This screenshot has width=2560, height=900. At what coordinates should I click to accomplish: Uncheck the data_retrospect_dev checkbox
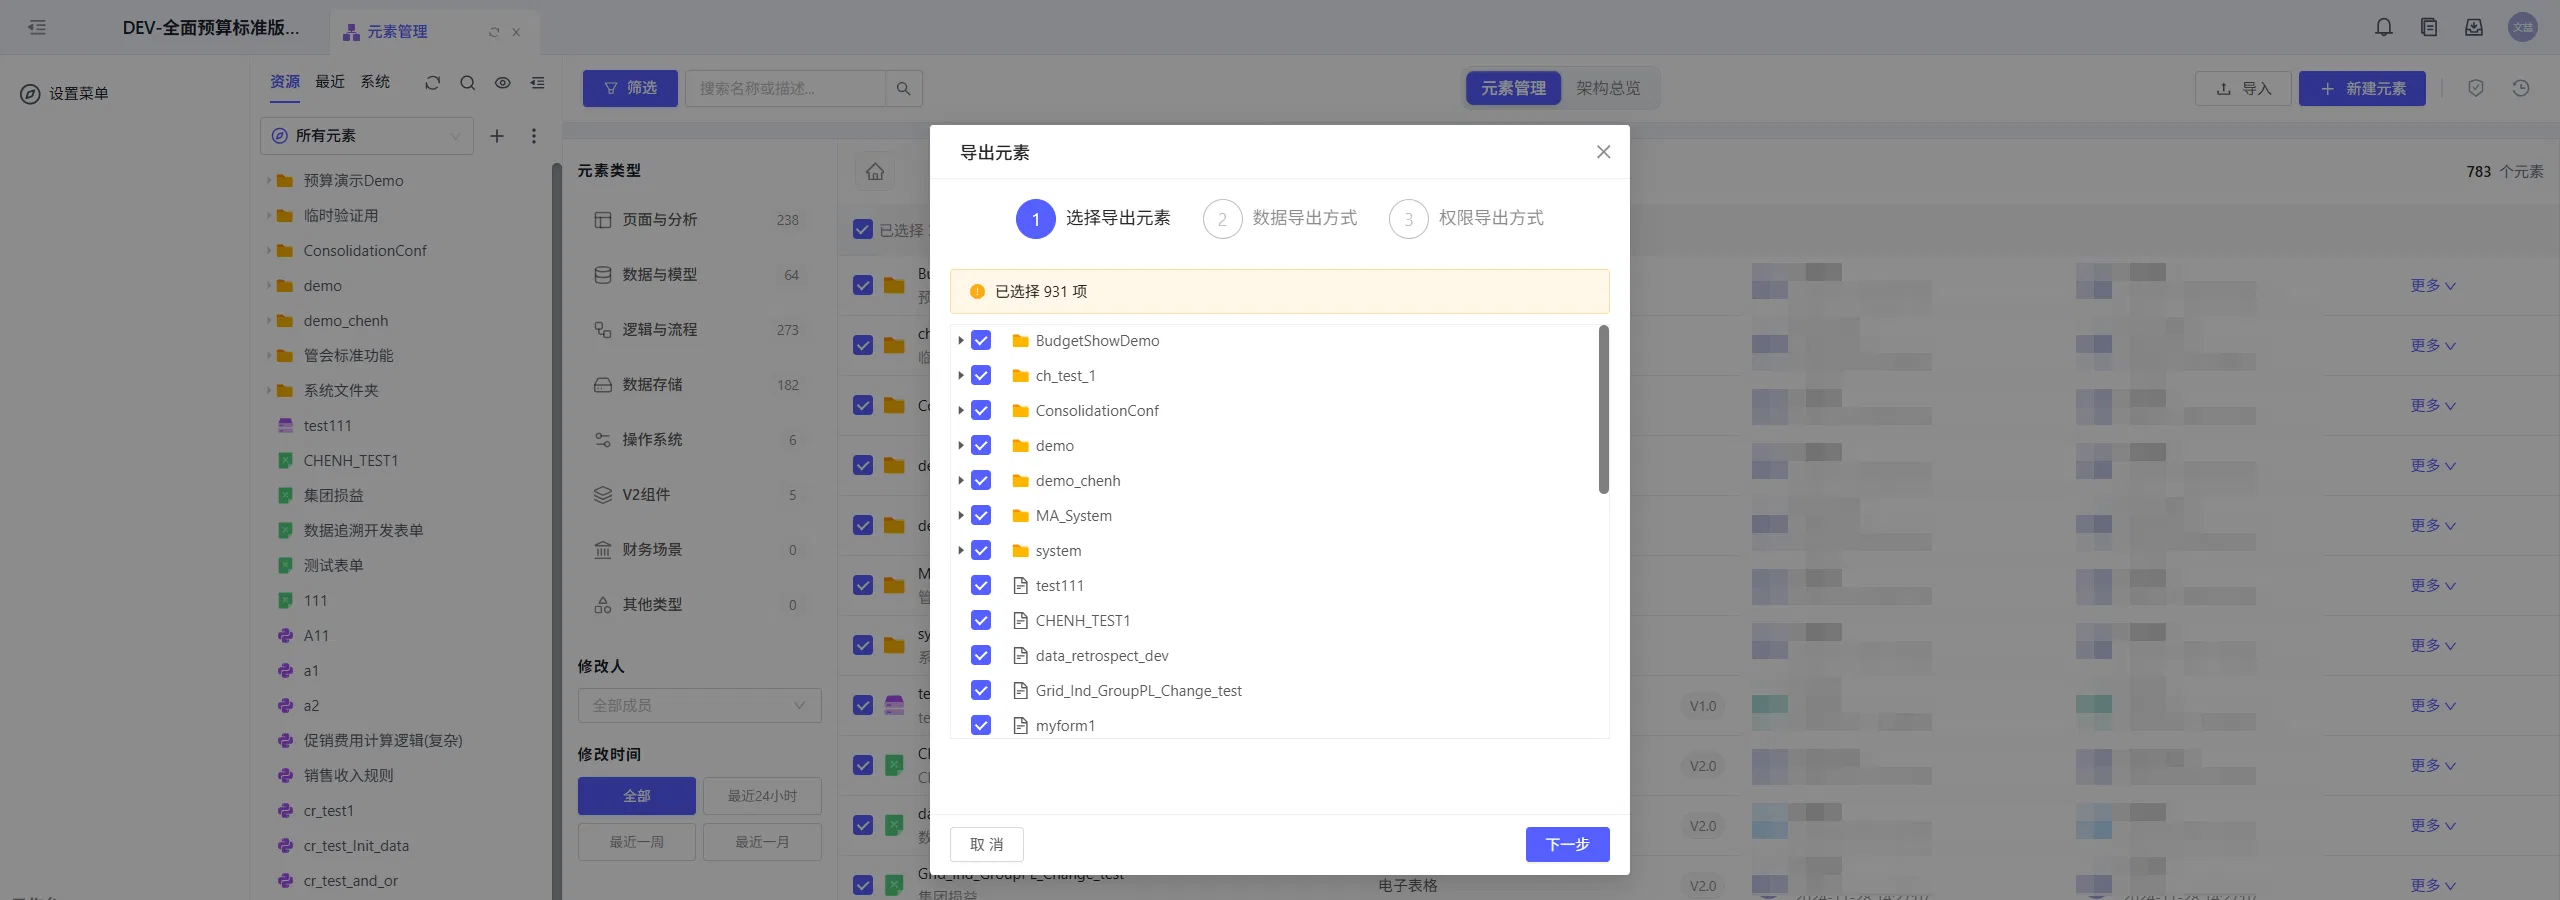[981, 656]
